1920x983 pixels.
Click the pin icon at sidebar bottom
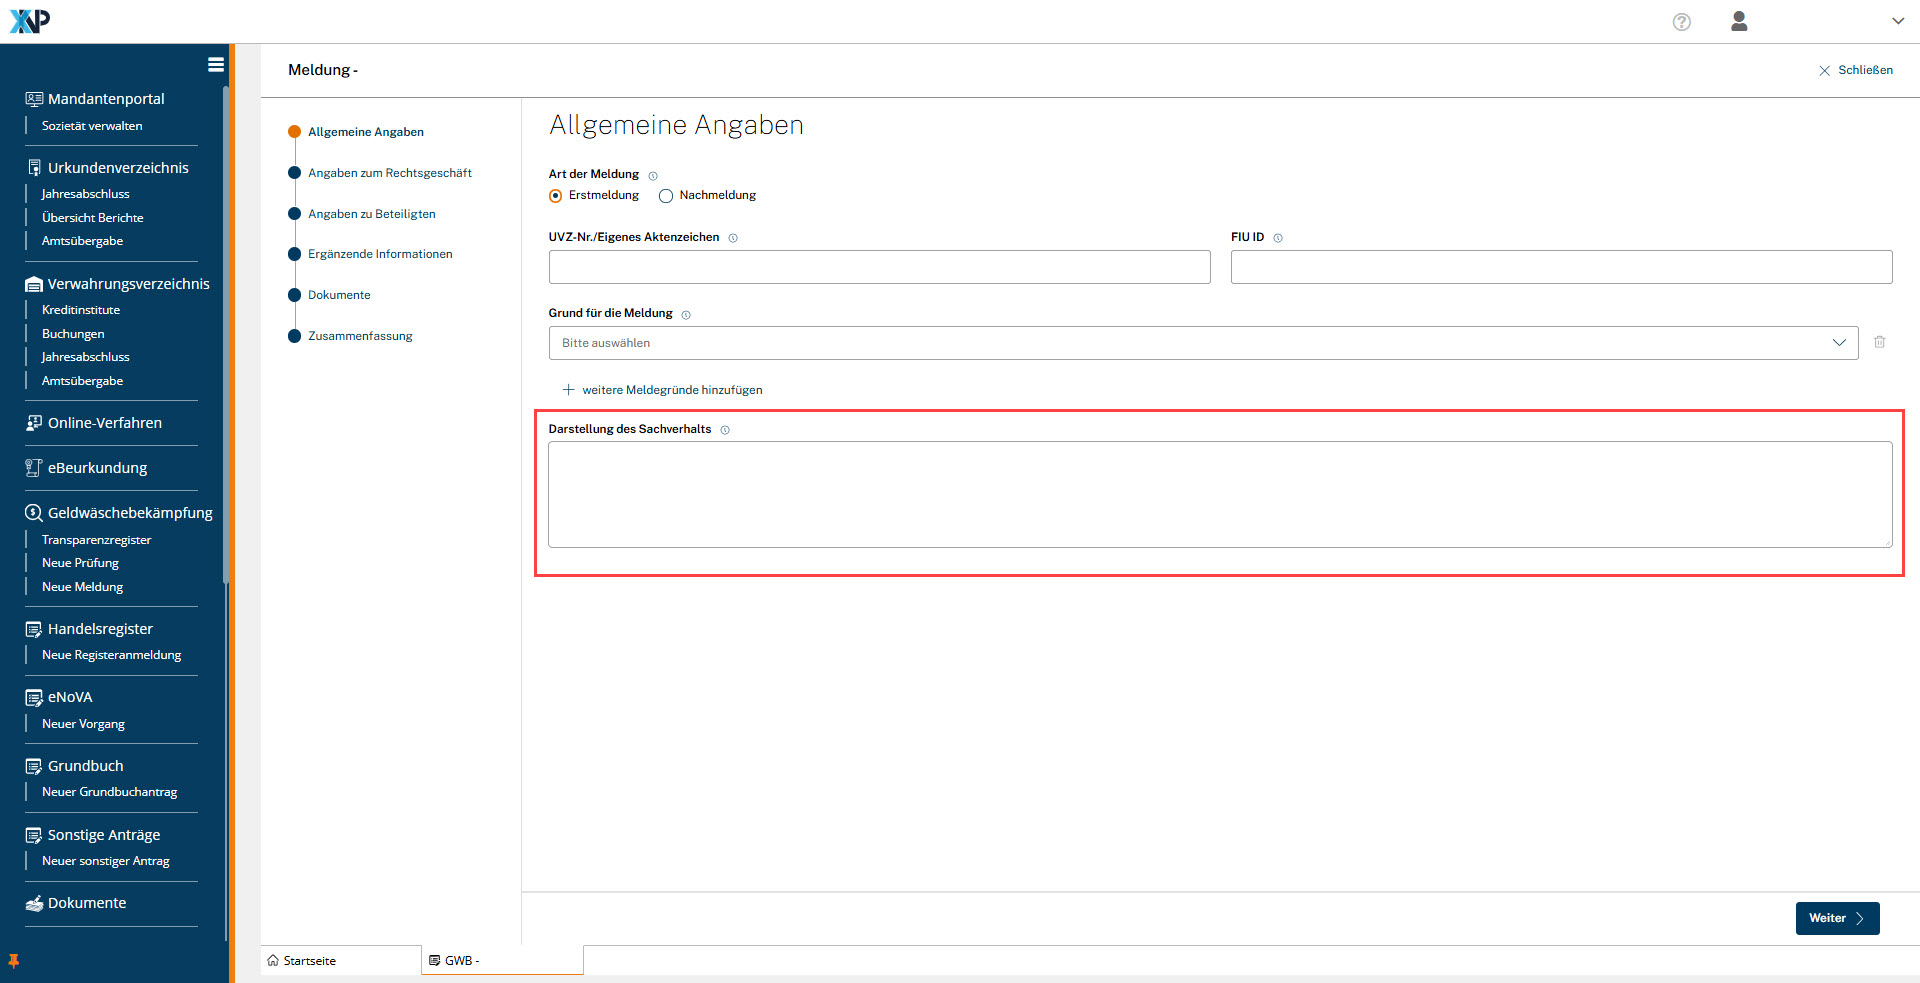pyautogui.click(x=14, y=961)
